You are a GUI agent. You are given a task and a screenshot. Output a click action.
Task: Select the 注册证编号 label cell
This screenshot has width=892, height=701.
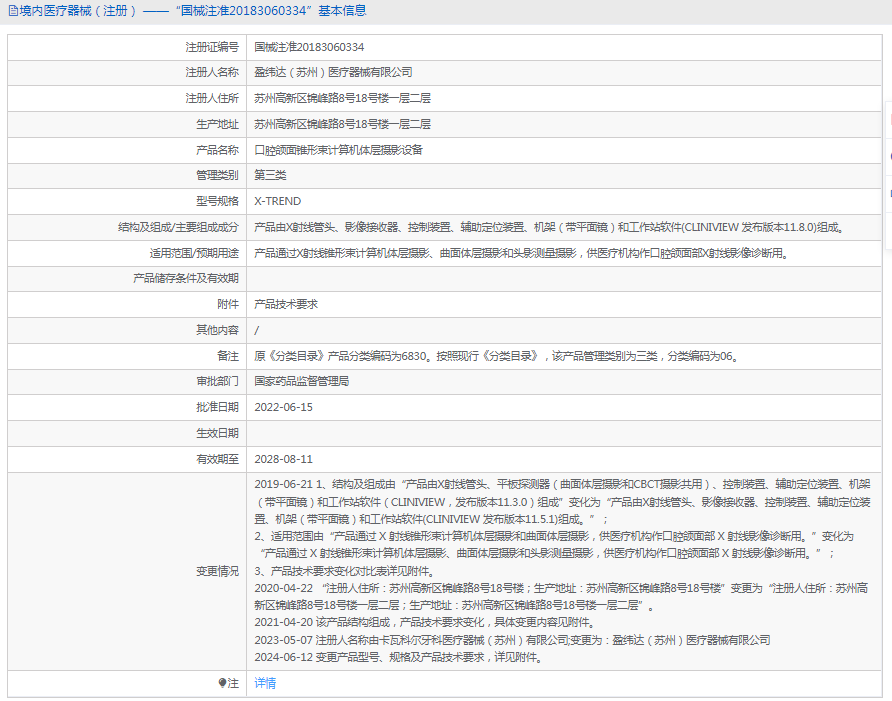pos(212,47)
